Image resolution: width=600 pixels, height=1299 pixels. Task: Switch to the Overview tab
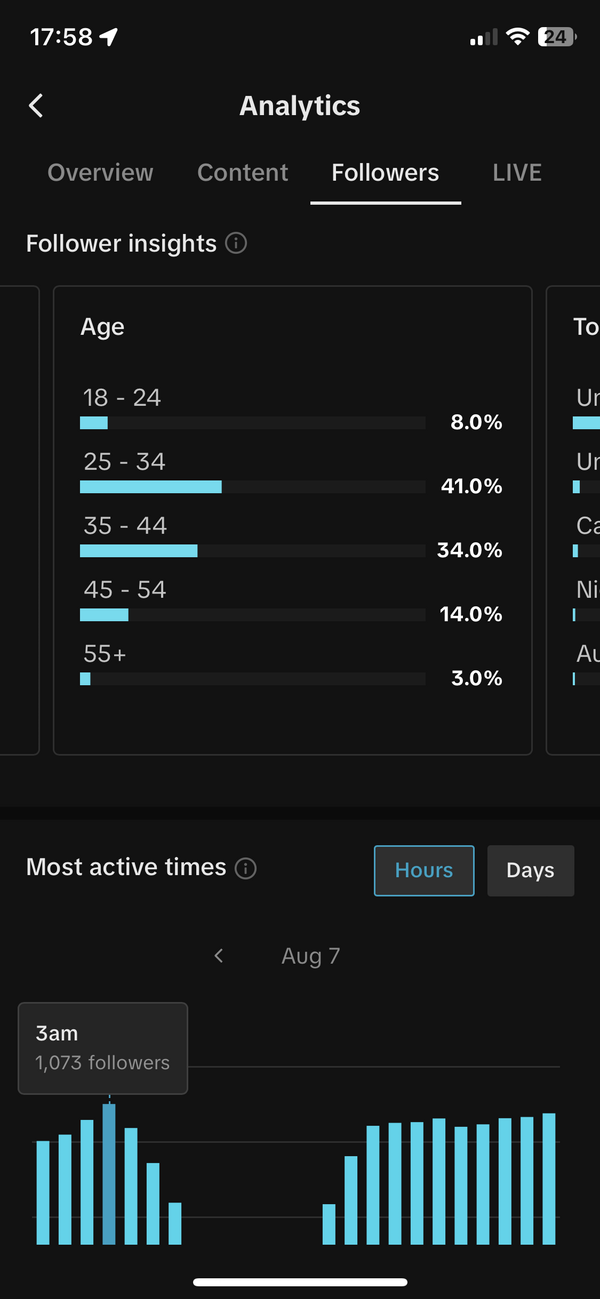click(100, 172)
